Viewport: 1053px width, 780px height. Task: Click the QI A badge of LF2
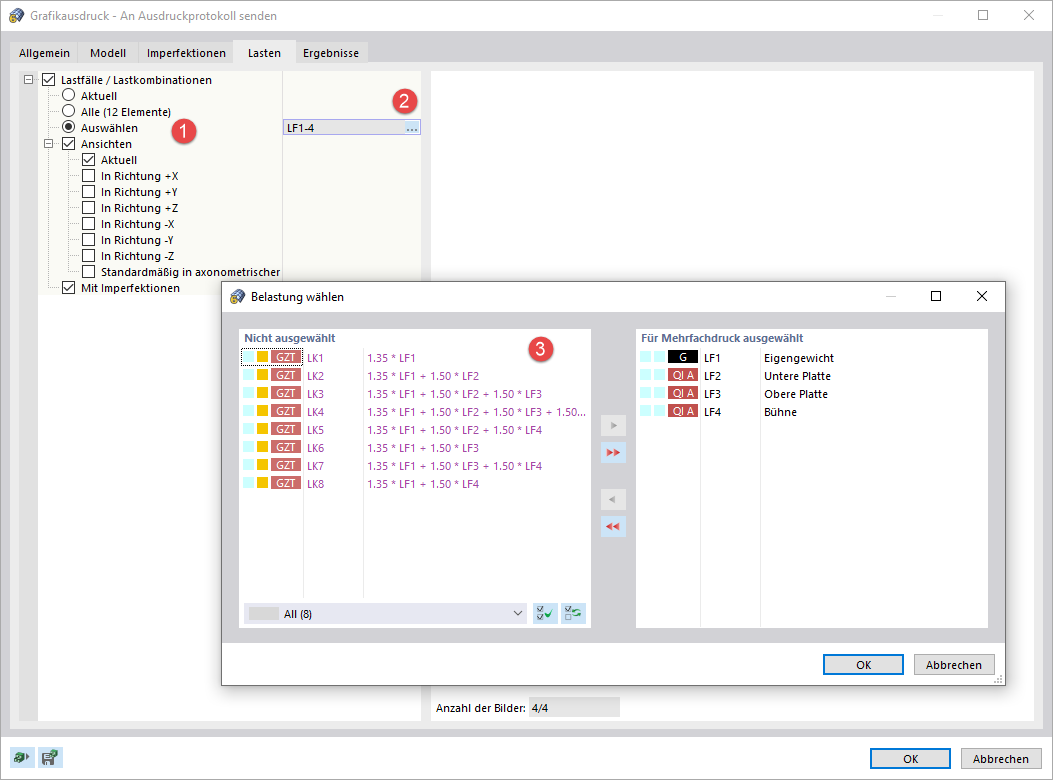(x=682, y=376)
